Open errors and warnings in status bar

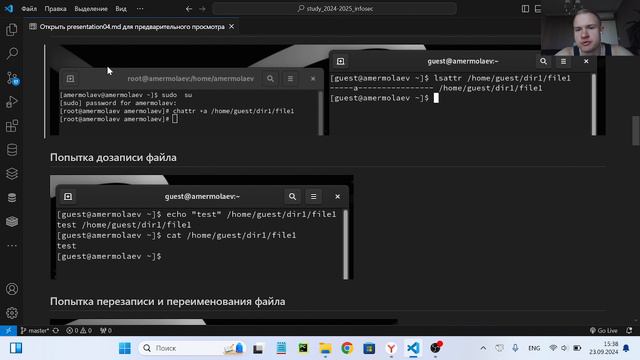(79, 331)
